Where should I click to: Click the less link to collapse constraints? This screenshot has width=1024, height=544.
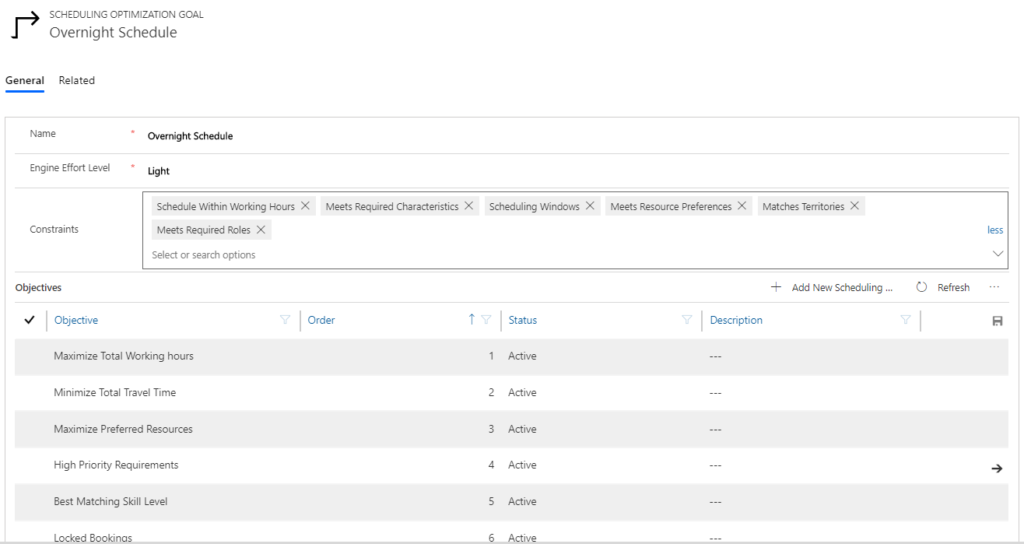coord(995,230)
